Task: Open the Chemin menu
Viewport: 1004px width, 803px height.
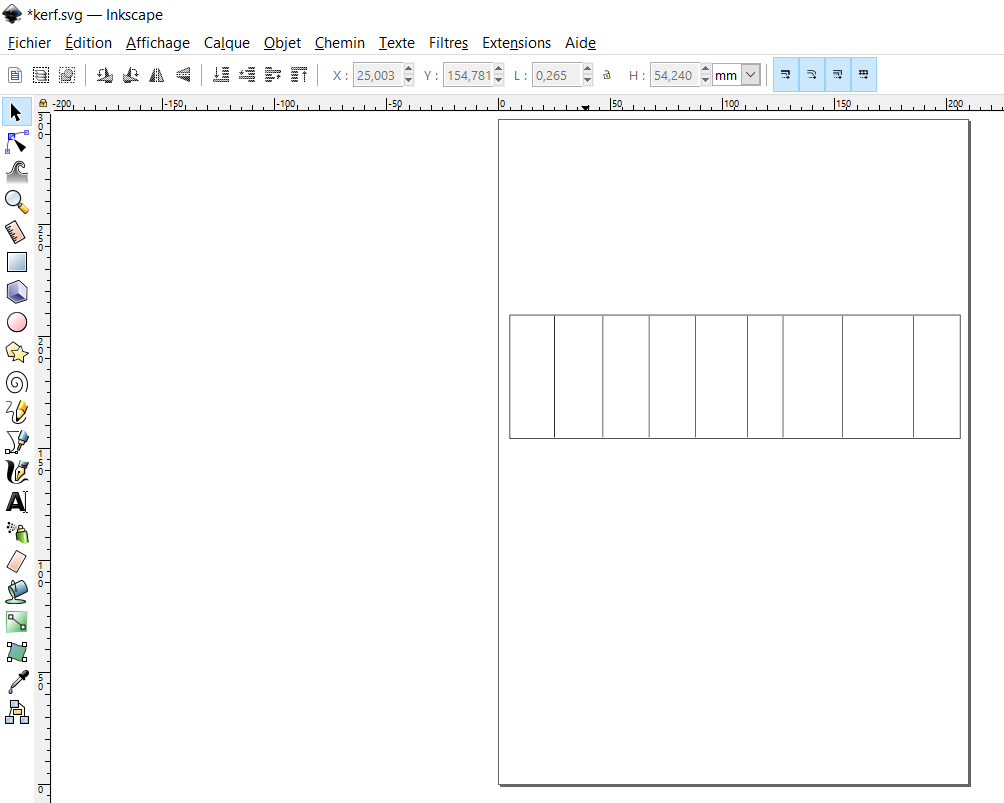Action: pos(339,43)
